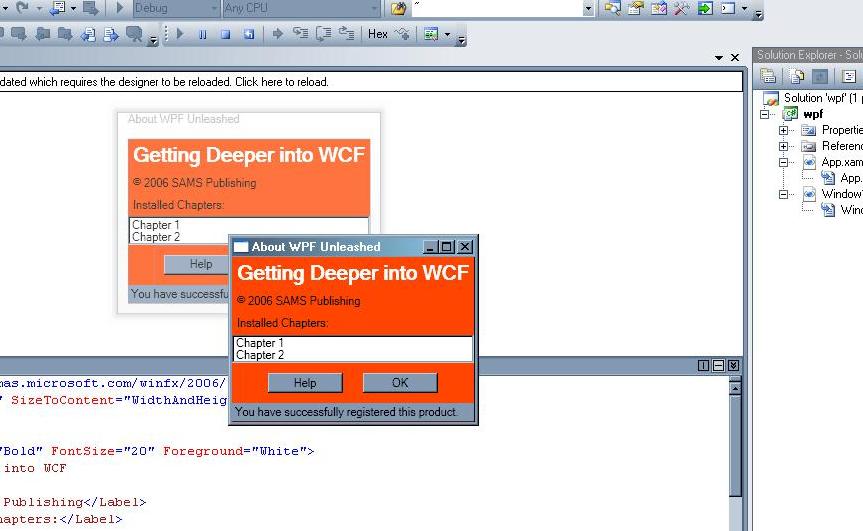Select Chapter 1 in designer preview list
This screenshot has width=863, height=531.
[156, 225]
